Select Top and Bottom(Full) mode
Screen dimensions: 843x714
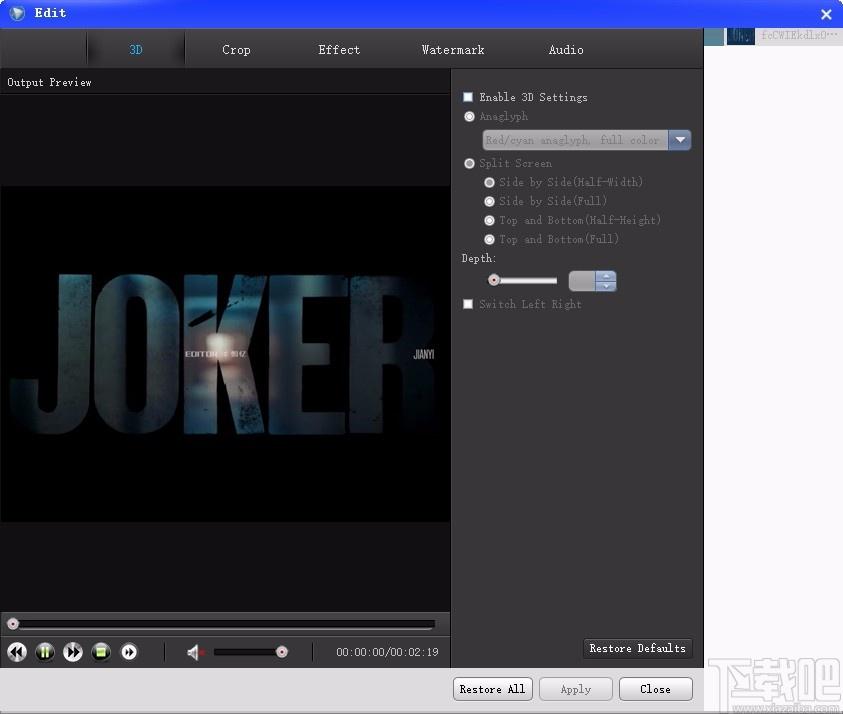click(489, 239)
